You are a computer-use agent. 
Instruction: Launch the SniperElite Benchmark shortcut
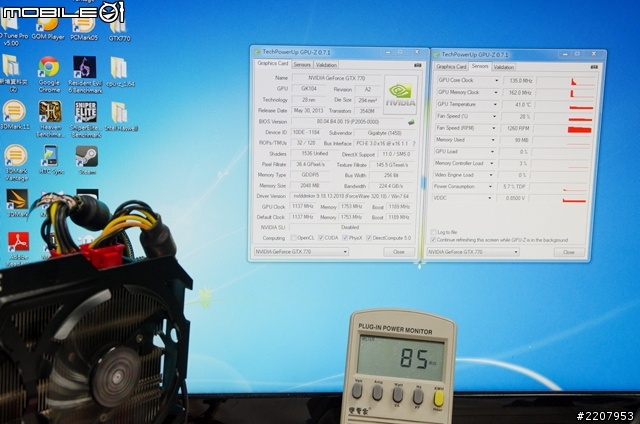click(x=85, y=119)
